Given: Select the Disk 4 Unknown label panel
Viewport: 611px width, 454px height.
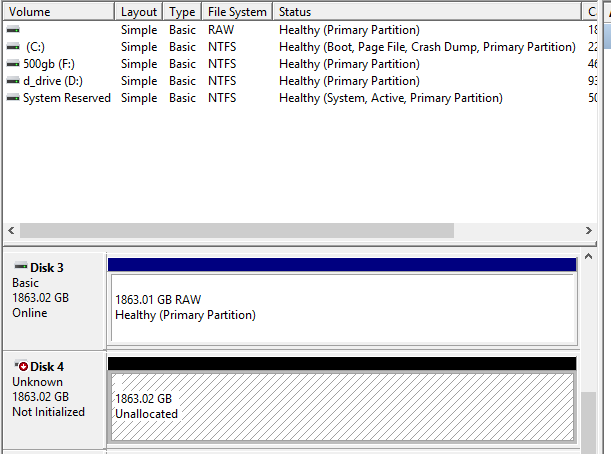Looking at the screenshot, I should (x=55, y=400).
